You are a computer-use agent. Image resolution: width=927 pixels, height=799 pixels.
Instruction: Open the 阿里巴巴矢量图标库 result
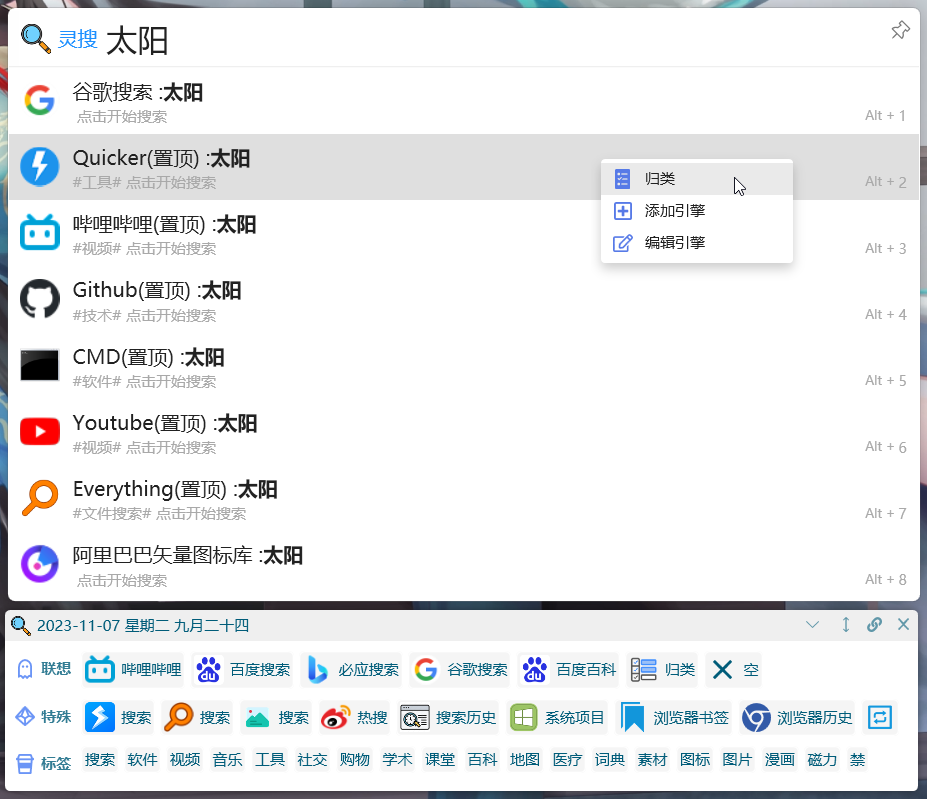(464, 564)
